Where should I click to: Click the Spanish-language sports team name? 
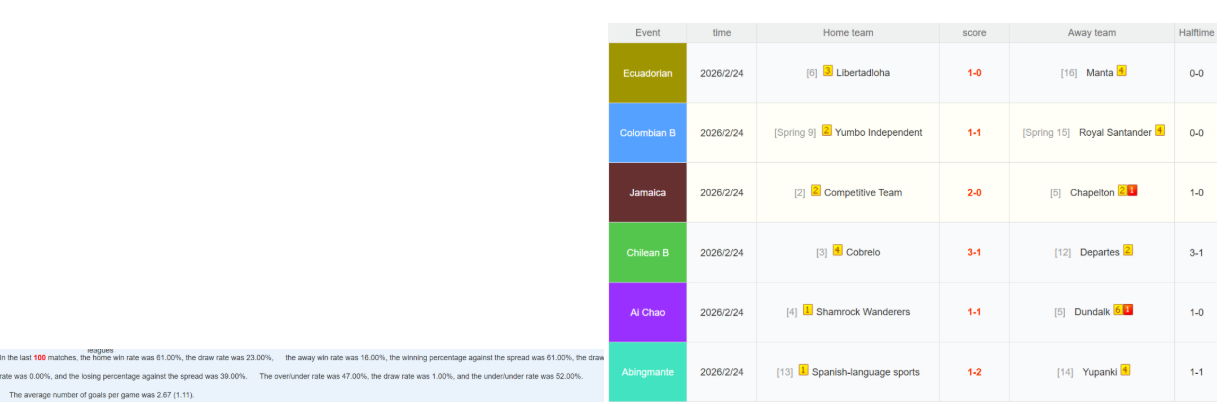coord(866,373)
